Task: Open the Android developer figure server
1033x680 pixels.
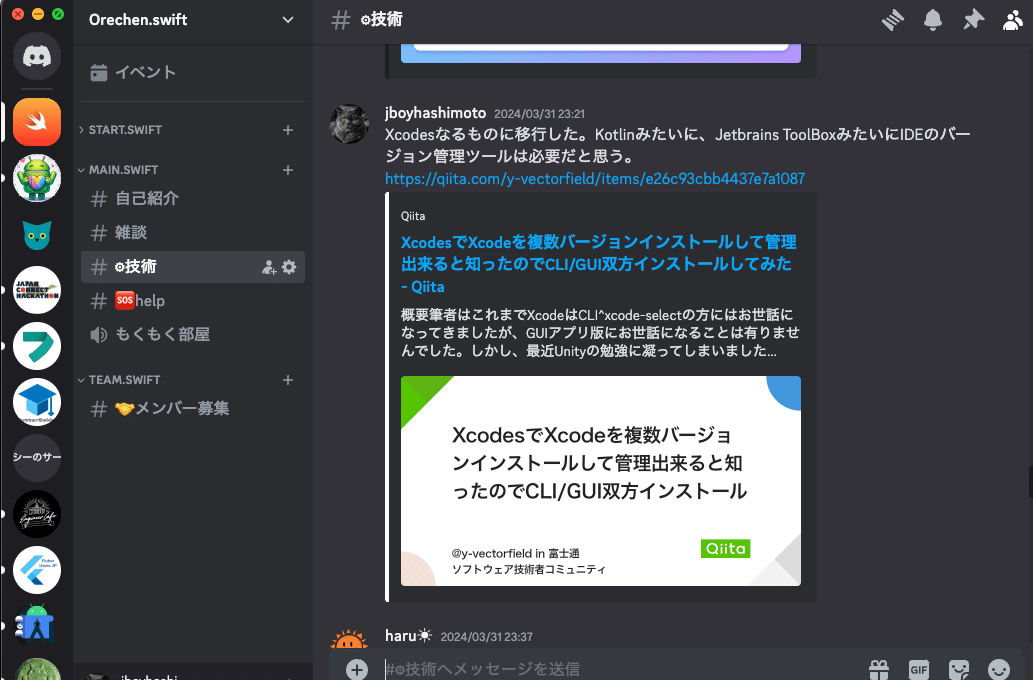Action: click(x=37, y=625)
